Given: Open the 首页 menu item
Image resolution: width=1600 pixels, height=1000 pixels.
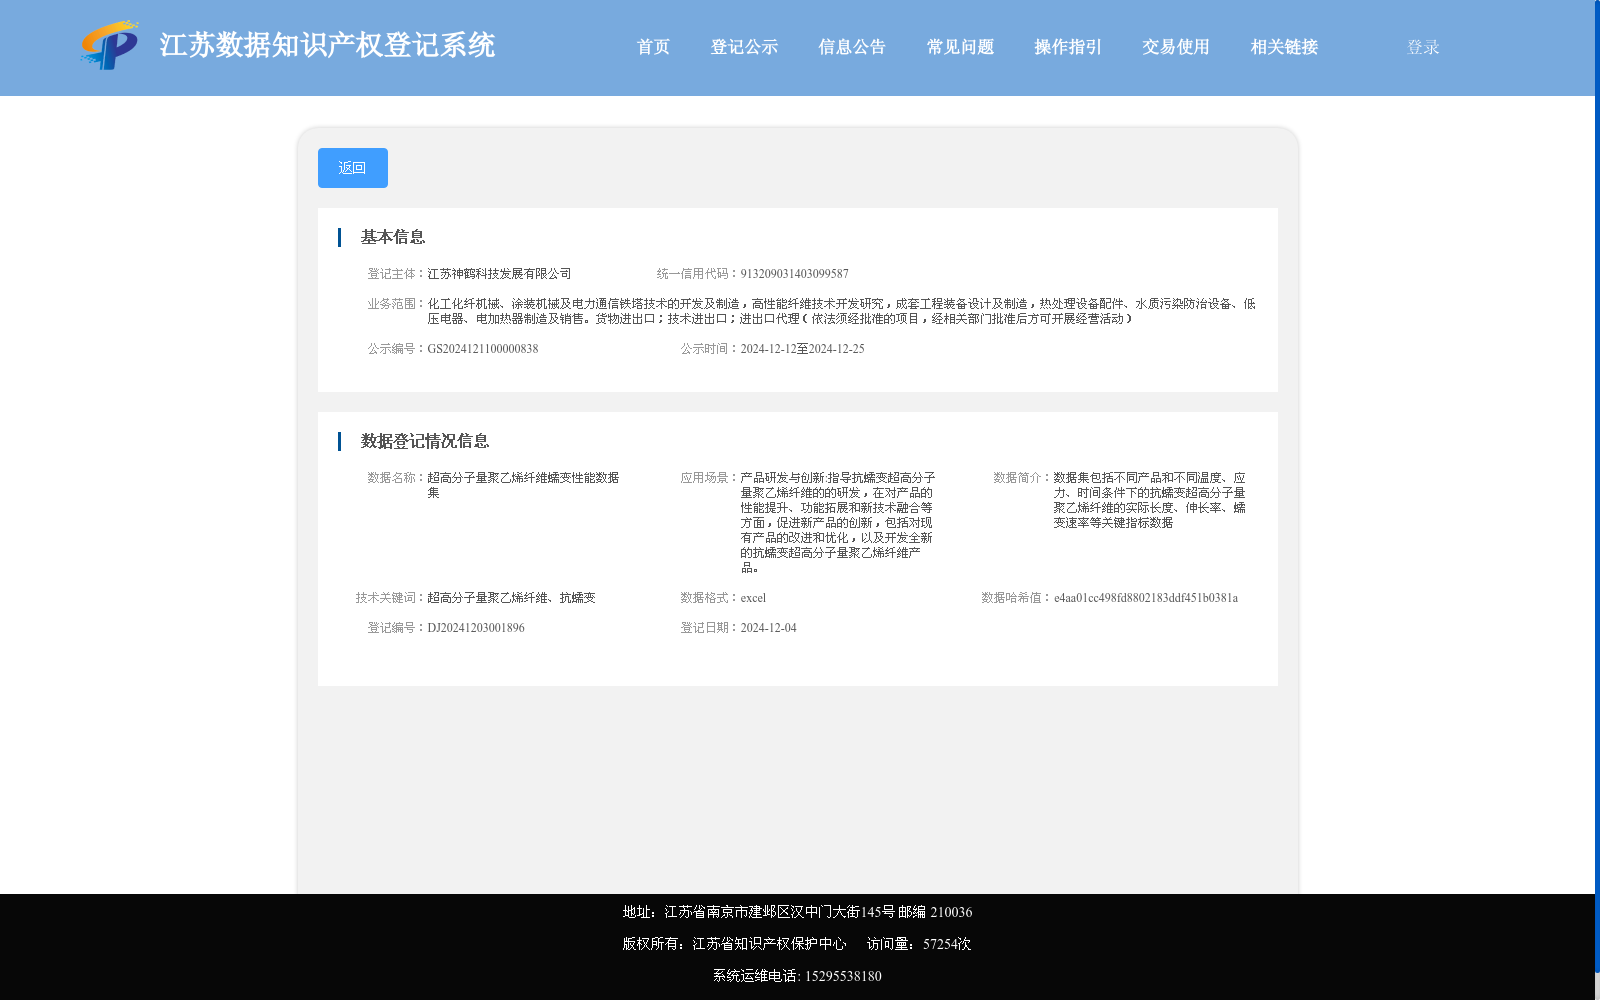Looking at the screenshot, I should click(653, 47).
